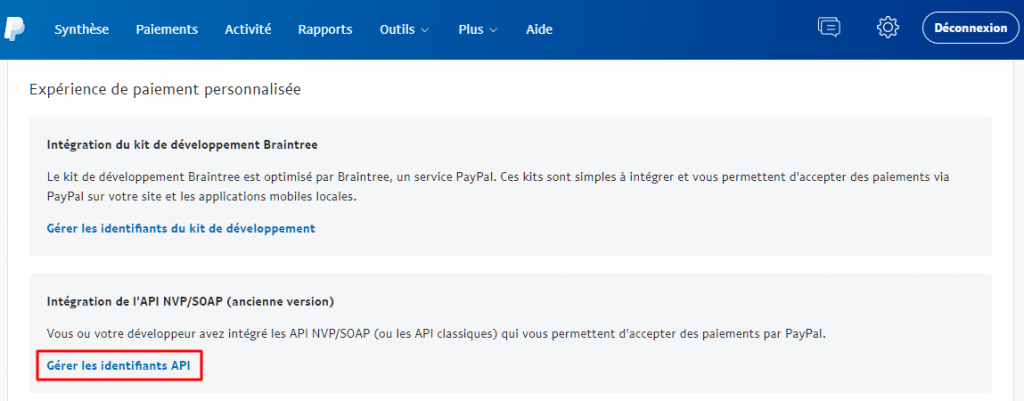
Task: Open the Aide help page
Action: click(x=539, y=29)
